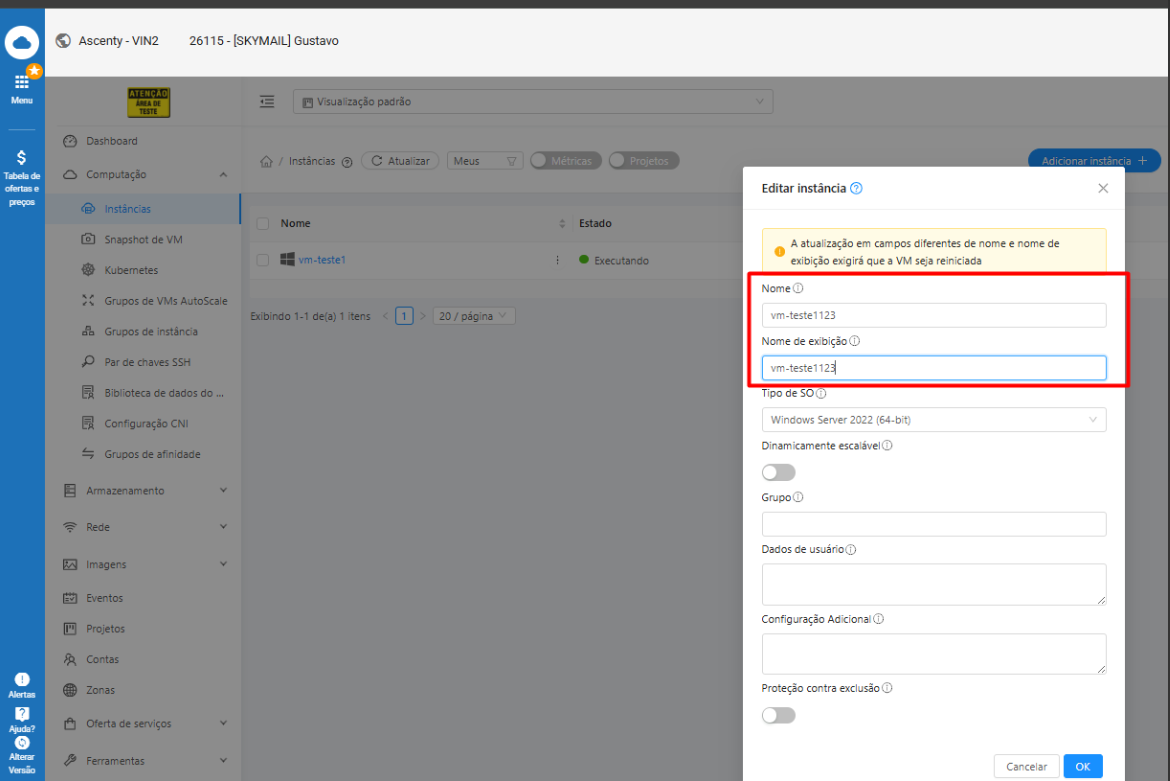Image resolution: width=1170 pixels, height=781 pixels.
Task: Click the Alterar Versão icon
Action: click(22, 756)
